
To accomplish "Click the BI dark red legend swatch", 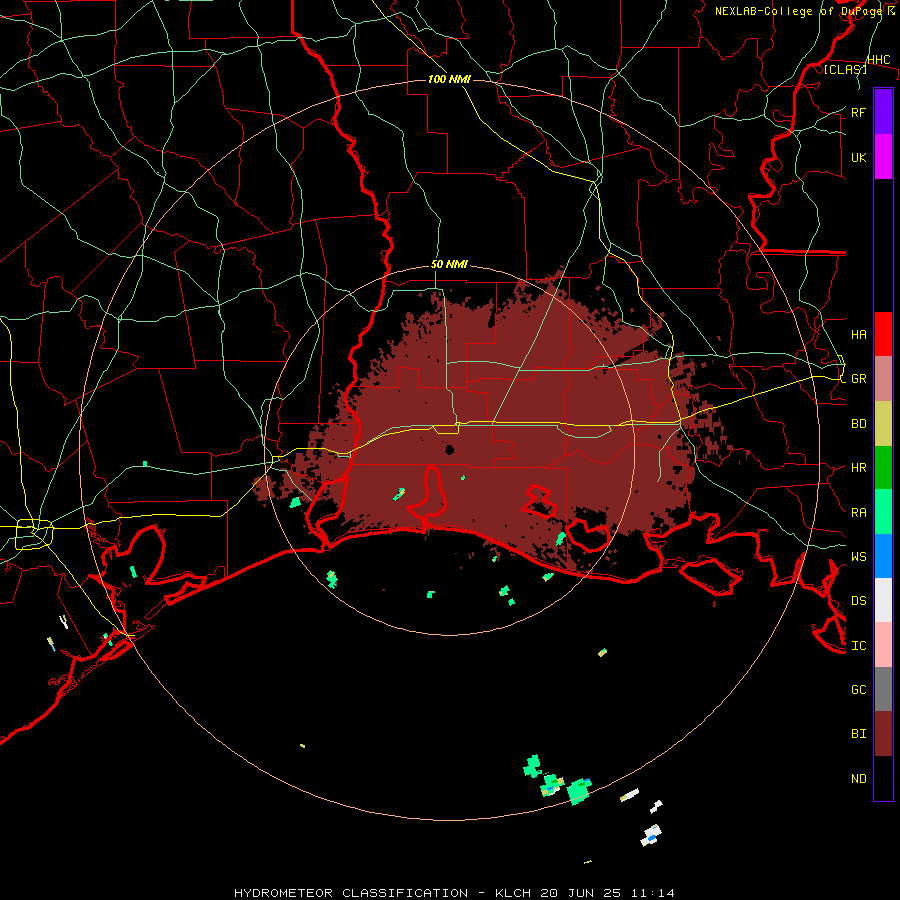I will tap(883, 734).
